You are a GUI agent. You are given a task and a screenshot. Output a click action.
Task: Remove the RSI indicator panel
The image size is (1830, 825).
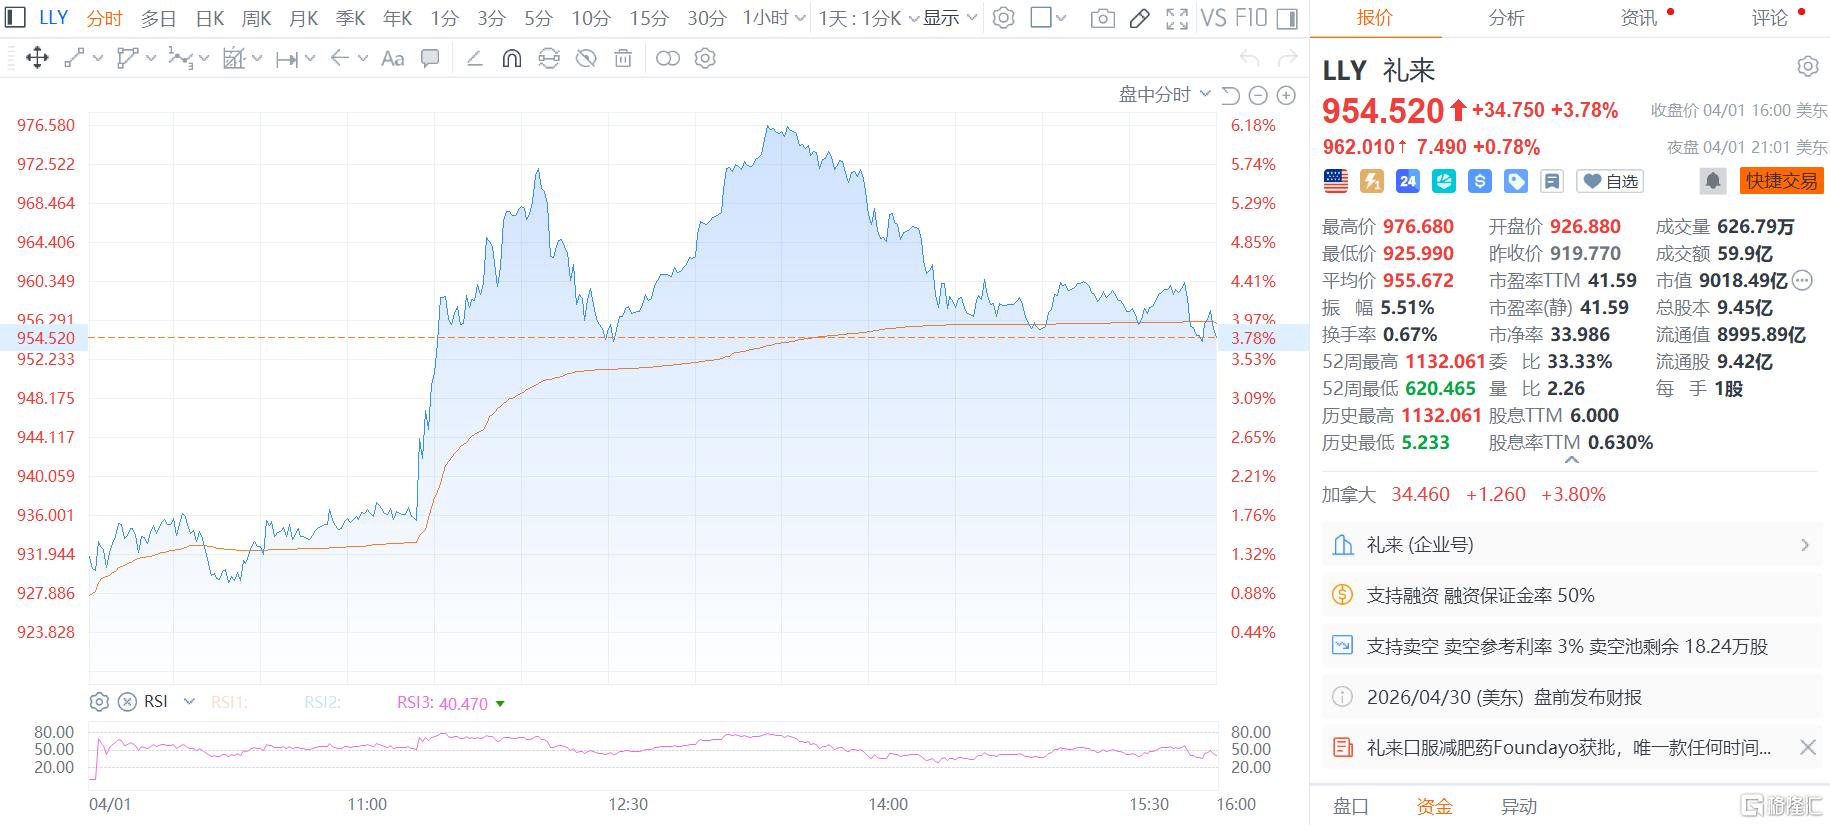(x=127, y=702)
